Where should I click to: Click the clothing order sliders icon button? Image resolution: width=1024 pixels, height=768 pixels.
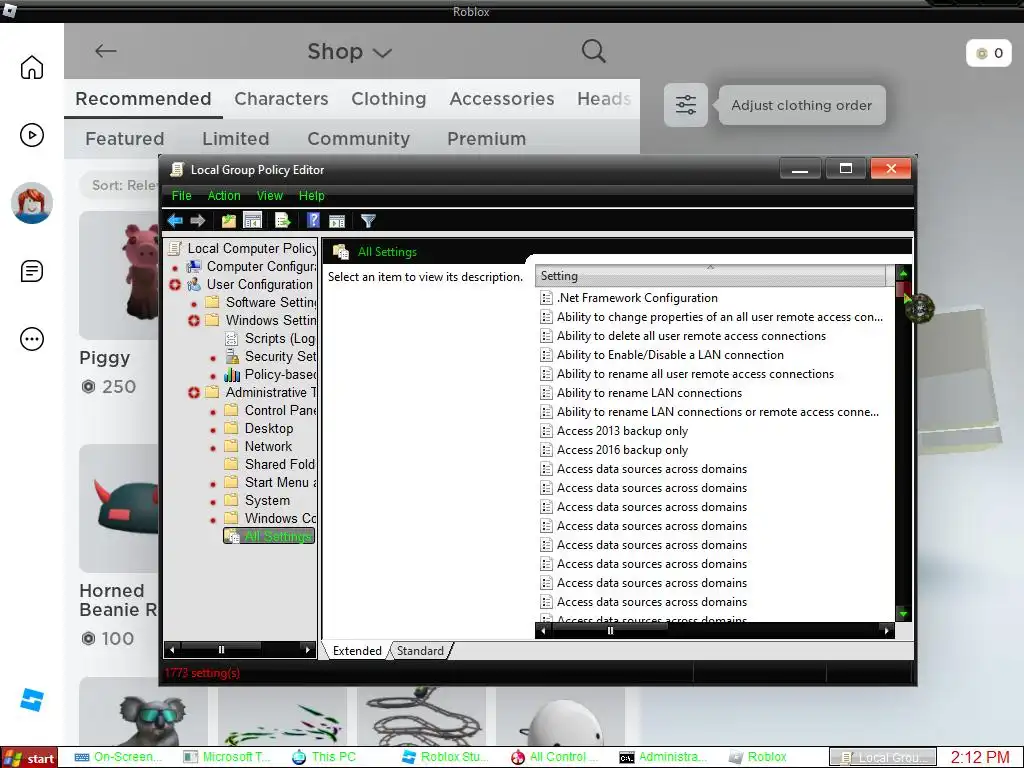686,104
